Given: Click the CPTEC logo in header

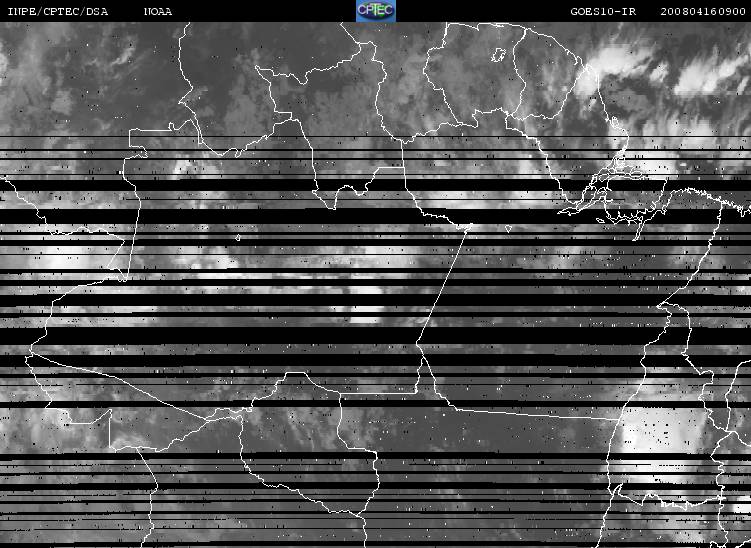Looking at the screenshot, I should pyautogui.click(x=376, y=11).
